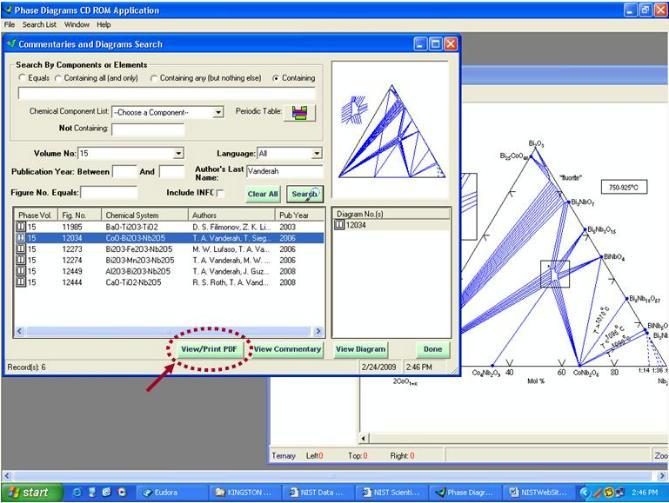The width and height of the screenshot is (669, 503).
Task: Switch to NISTWebSit... taskbar item
Action: (x=538, y=492)
